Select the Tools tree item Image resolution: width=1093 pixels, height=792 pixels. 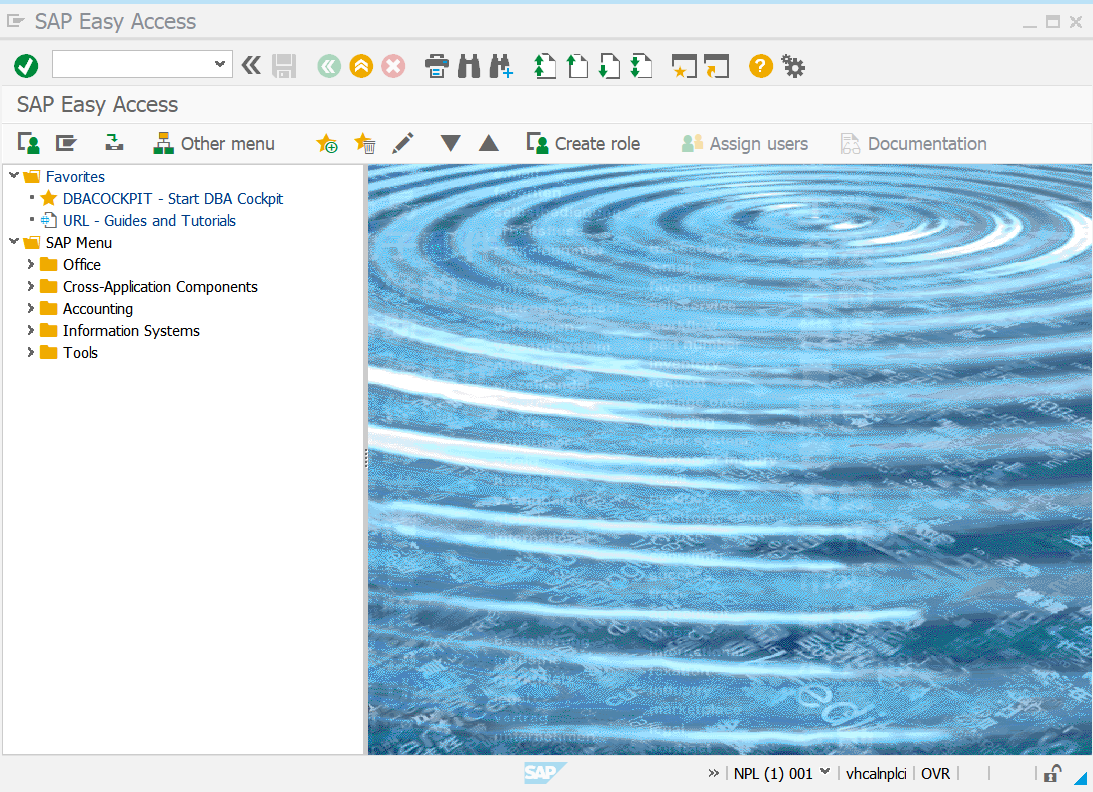coord(80,353)
